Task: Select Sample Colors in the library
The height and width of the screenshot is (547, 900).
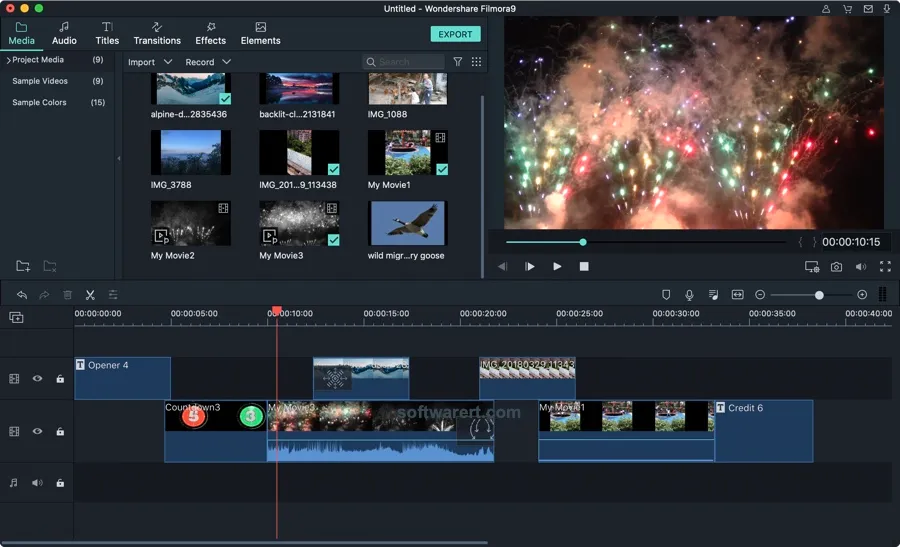Action: pyautogui.click(x=39, y=102)
